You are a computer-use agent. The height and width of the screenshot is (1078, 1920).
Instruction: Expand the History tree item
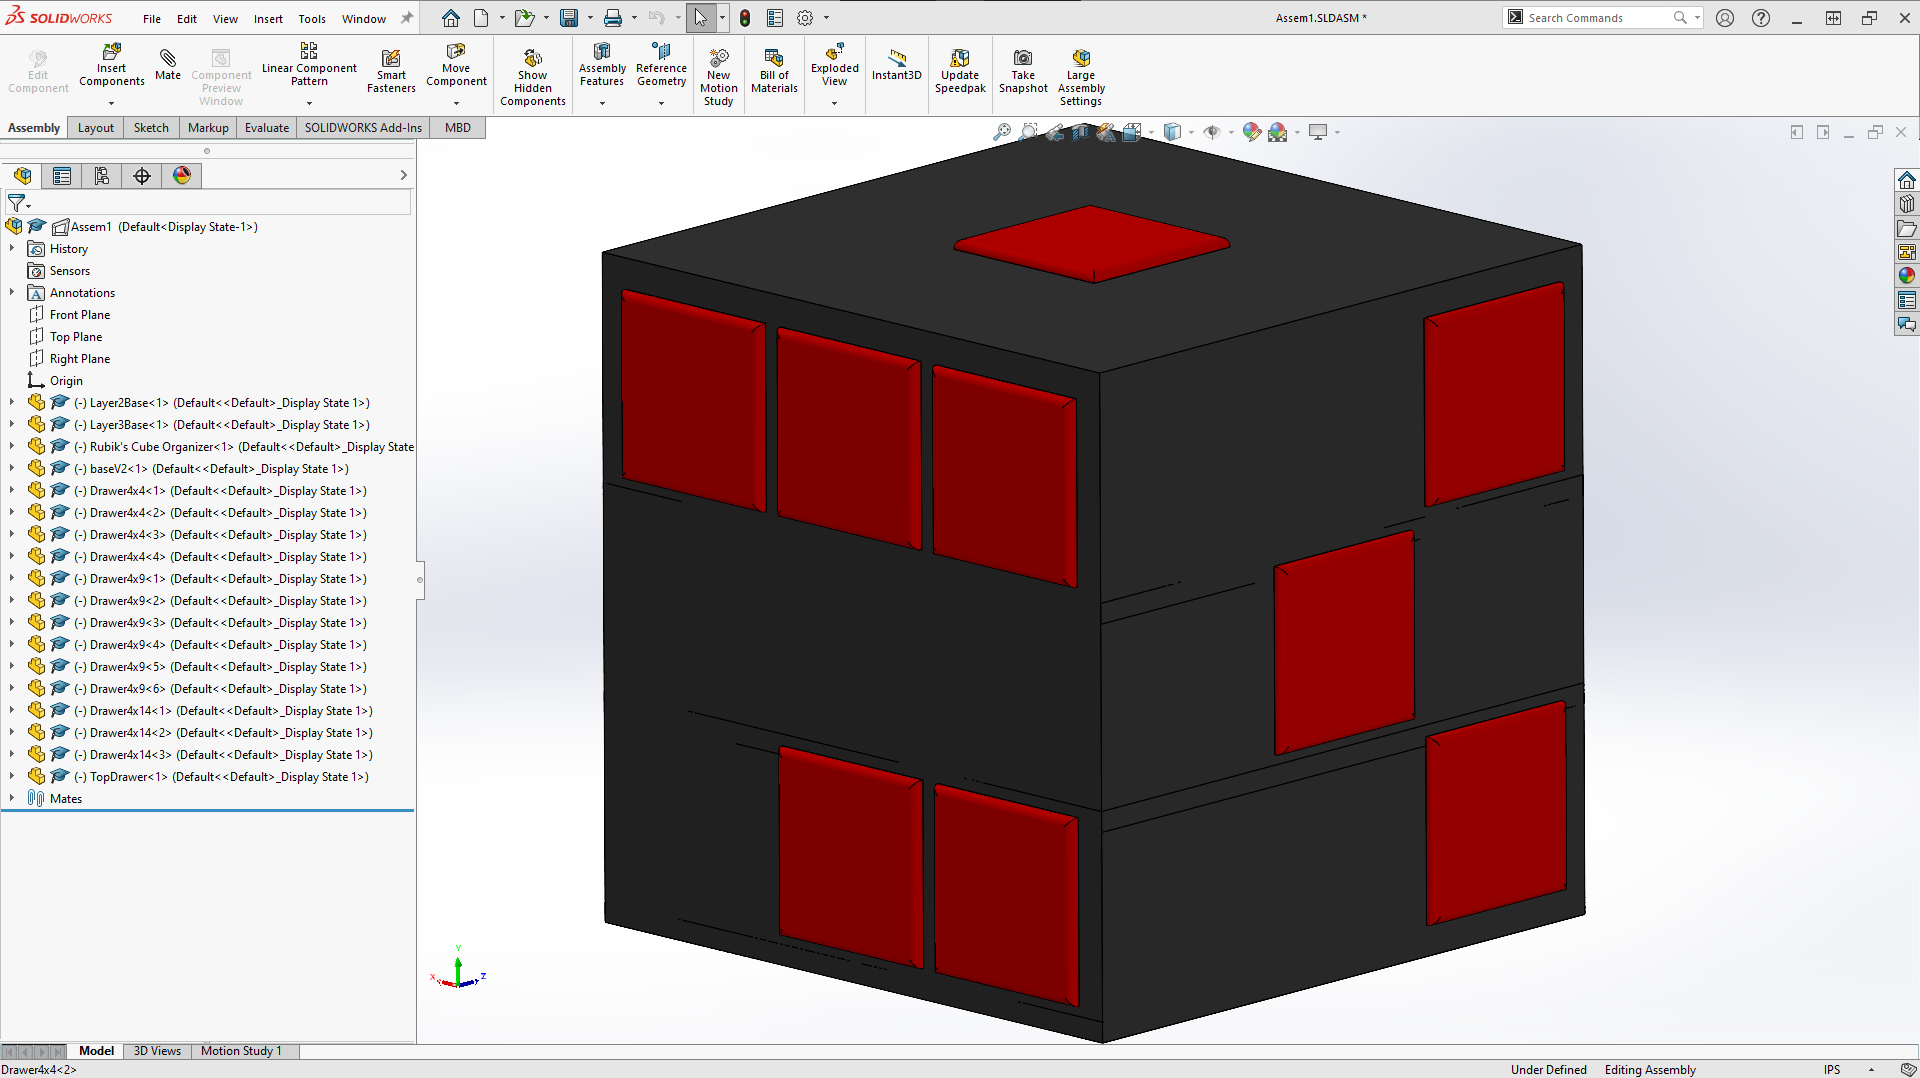coord(11,248)
